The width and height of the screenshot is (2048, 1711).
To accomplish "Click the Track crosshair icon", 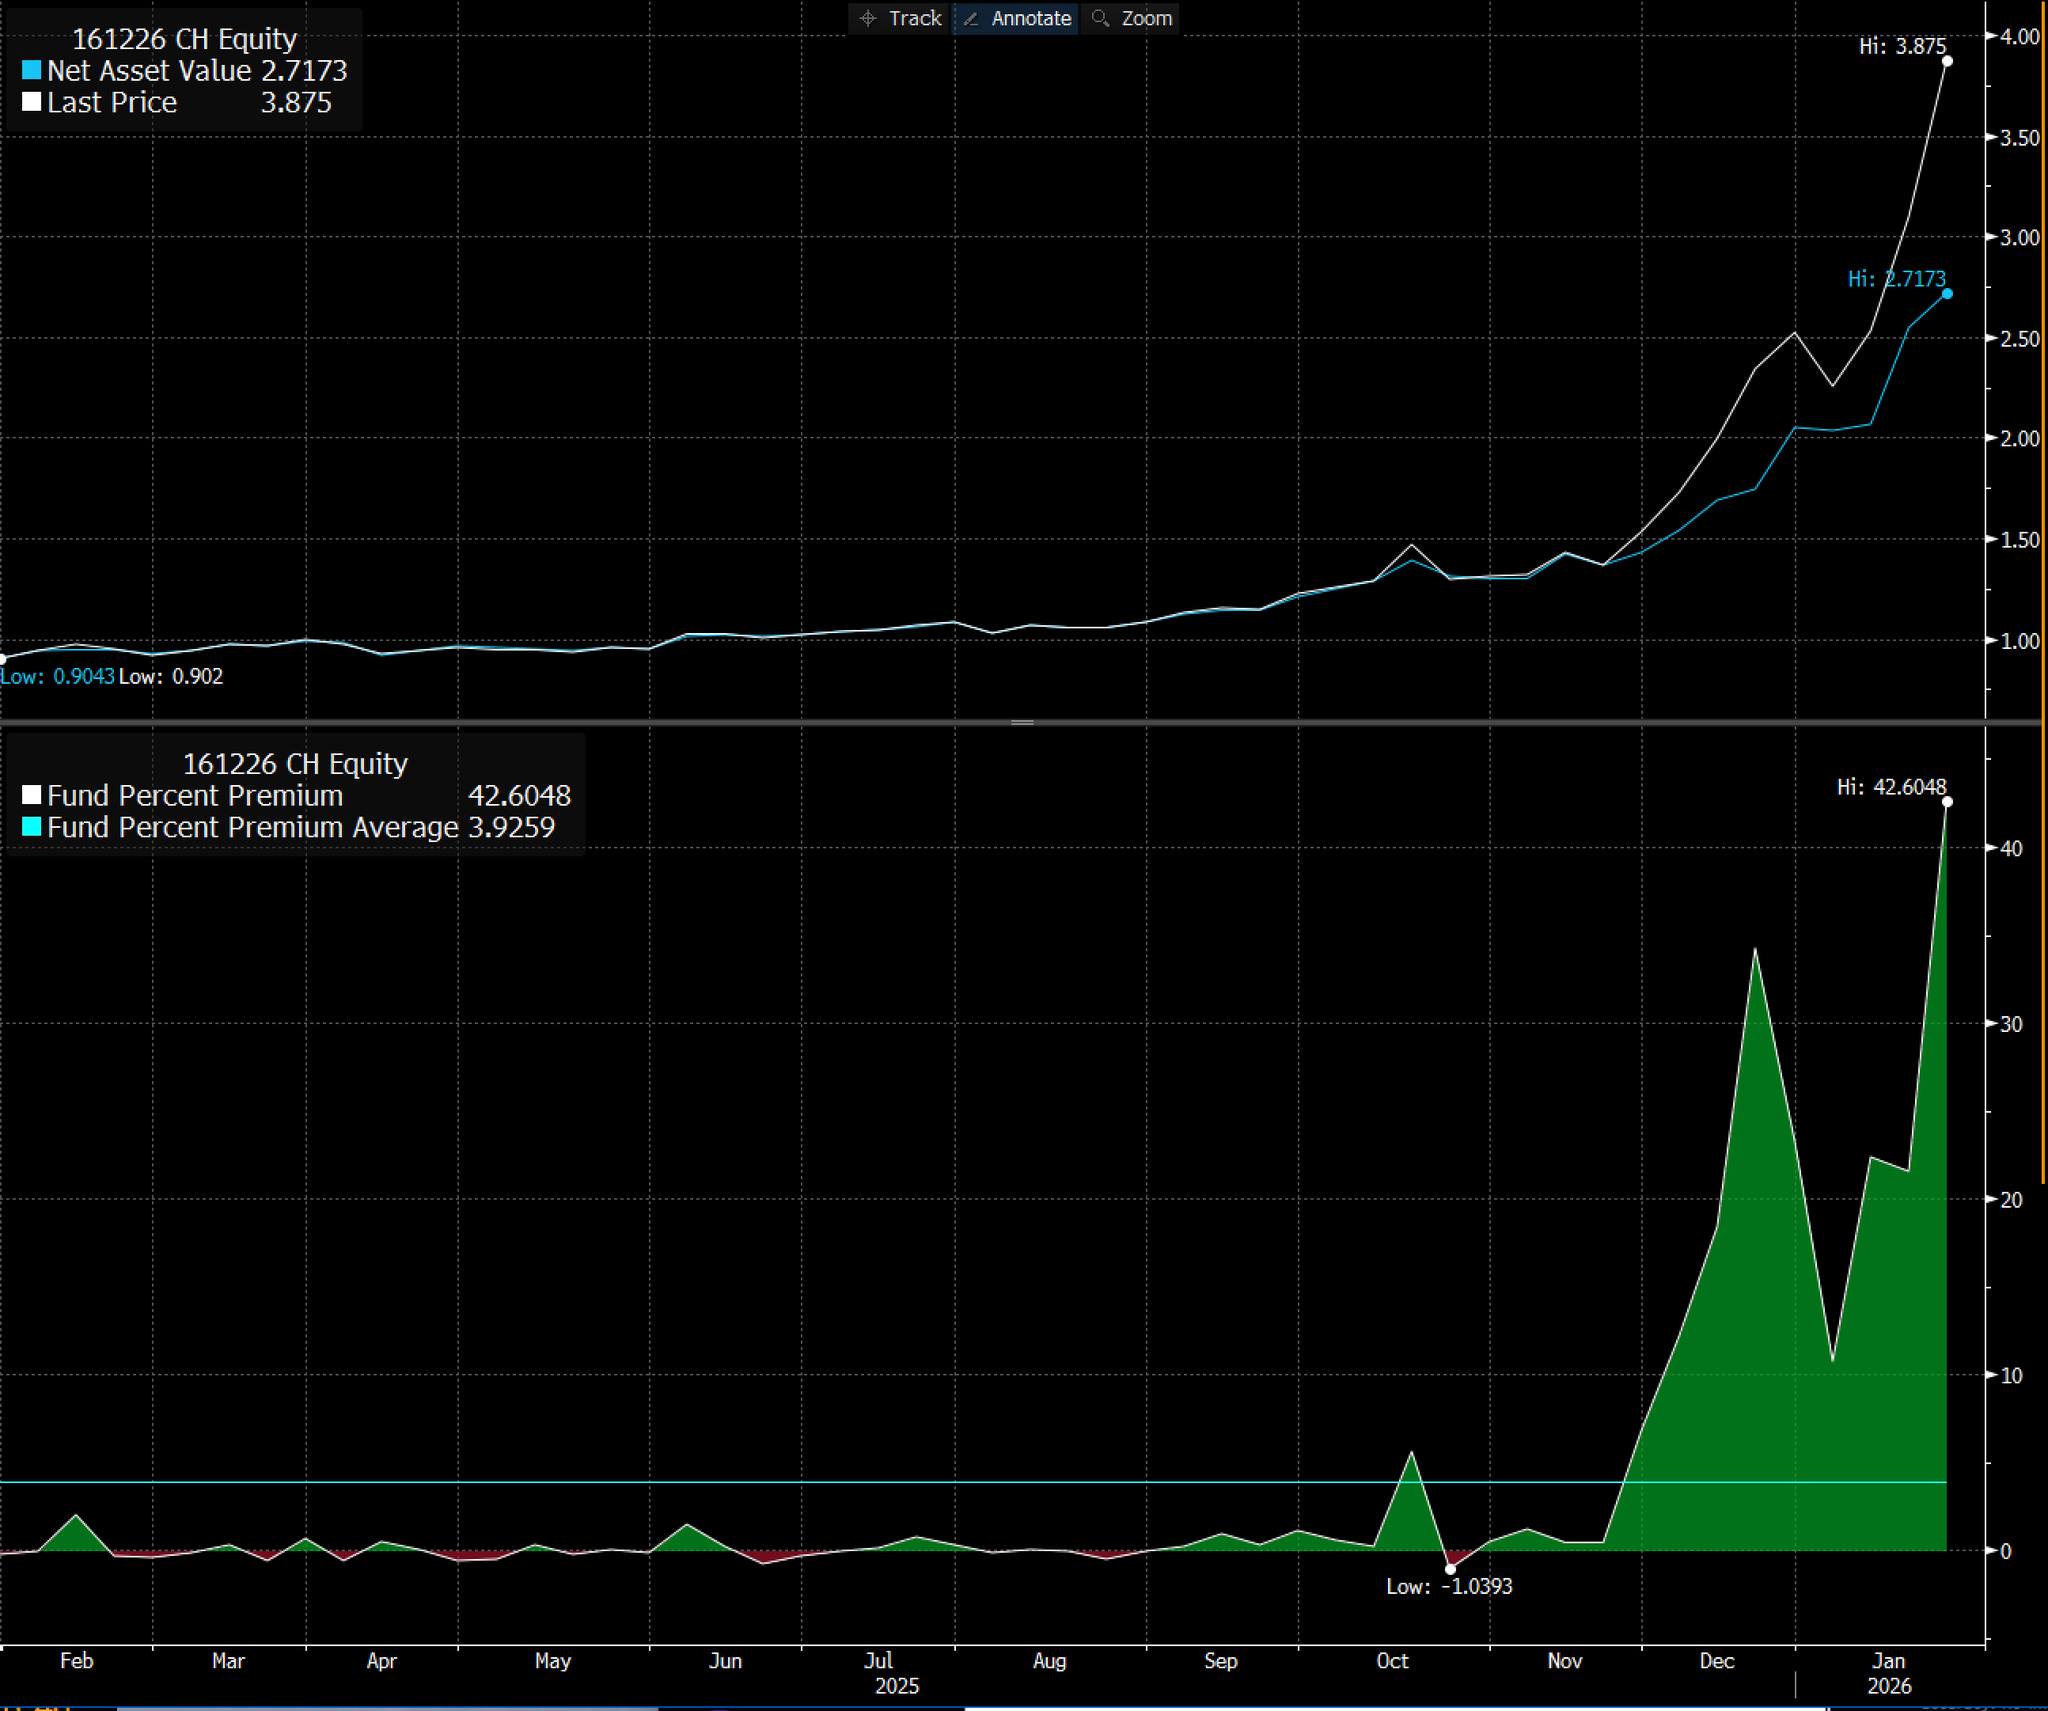I will 868,19.
